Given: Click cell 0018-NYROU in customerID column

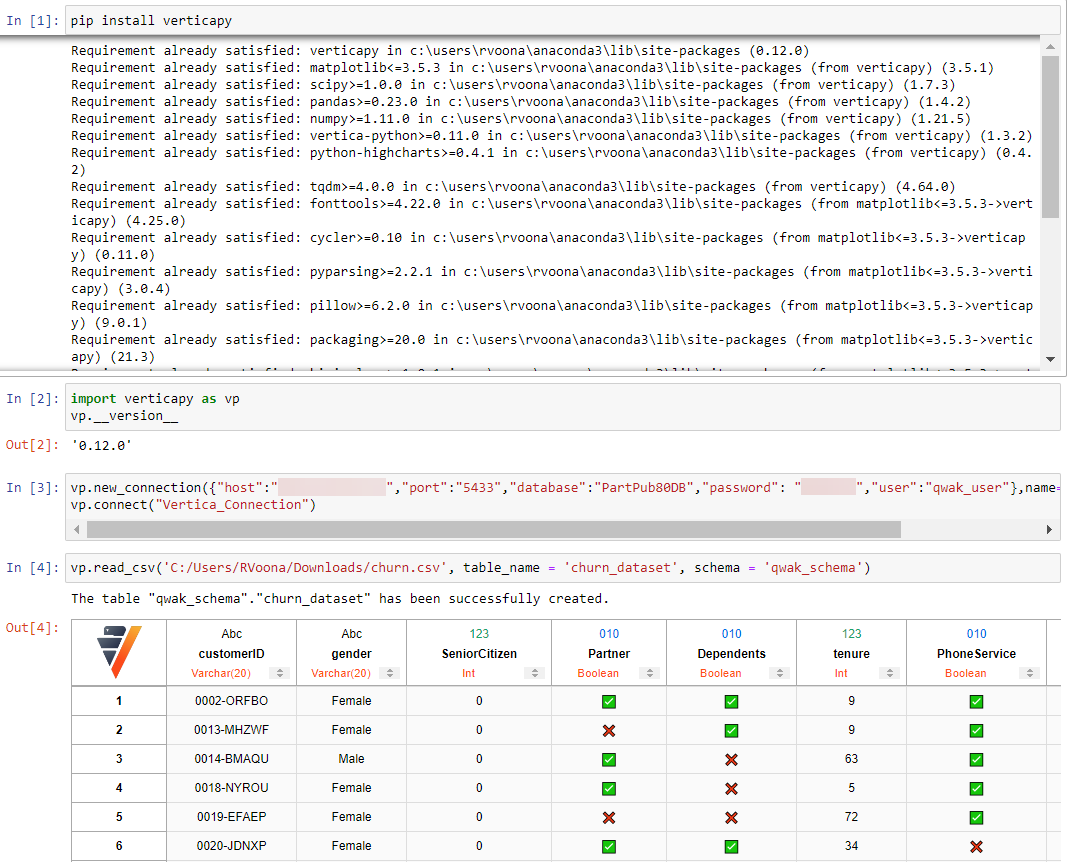Looking at the screenshot, I should pos(232,788).
